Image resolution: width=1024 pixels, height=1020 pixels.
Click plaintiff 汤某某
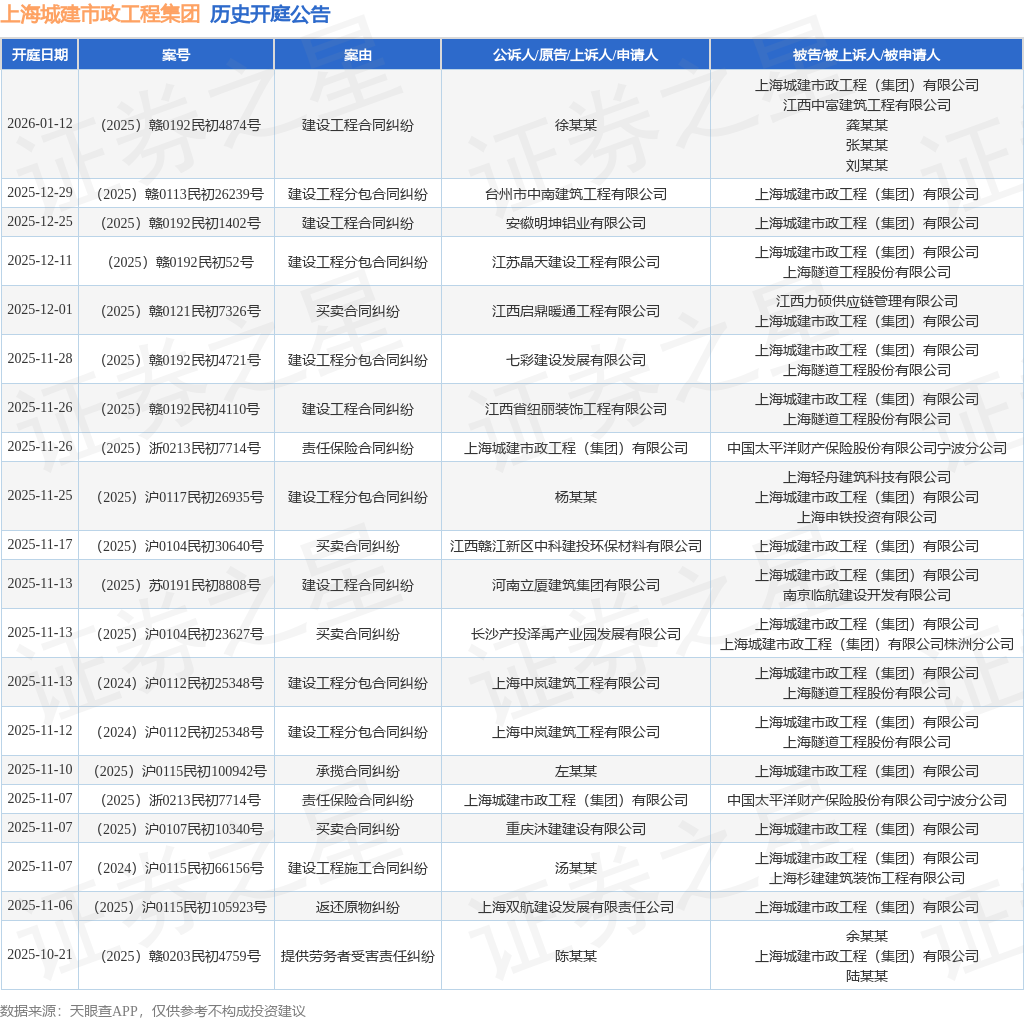[x=575, y=869]
